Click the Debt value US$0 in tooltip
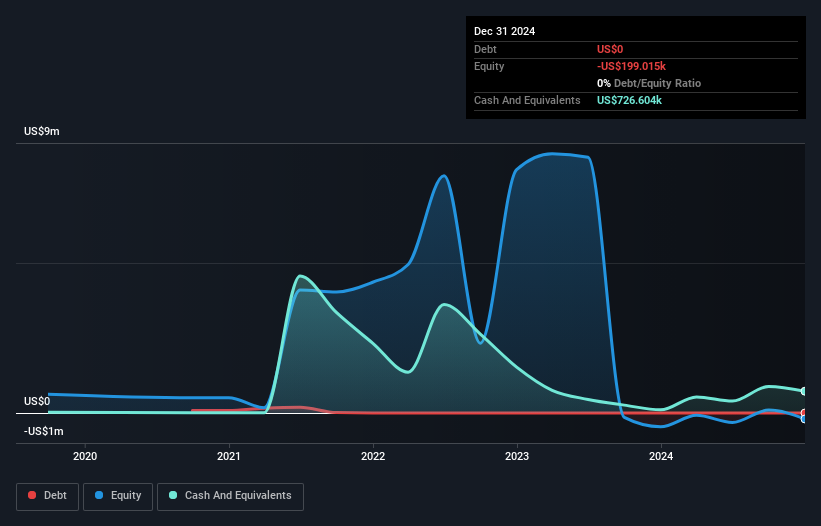This screenshot has height=526, width=821. coord(610,49)
